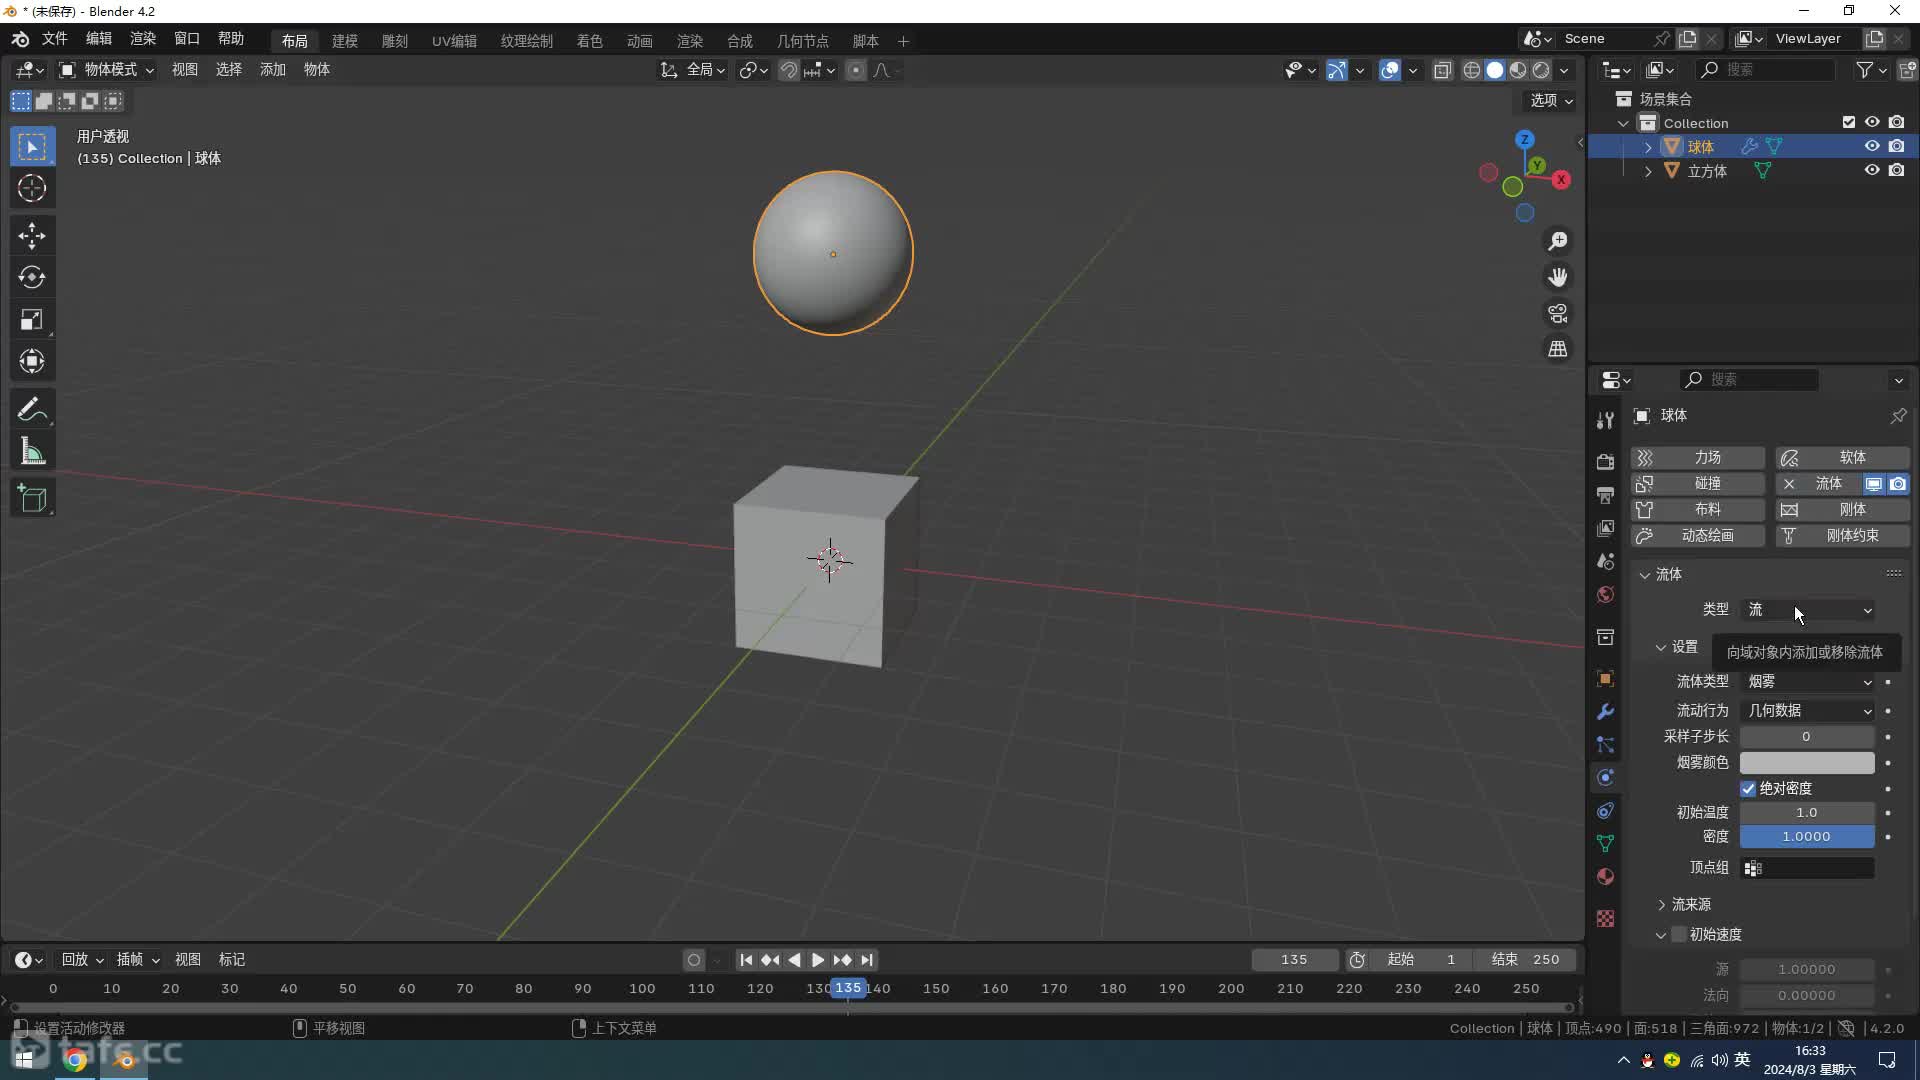
Task: Toggle viewport X-ray mode
Action: coord(1442,70)
